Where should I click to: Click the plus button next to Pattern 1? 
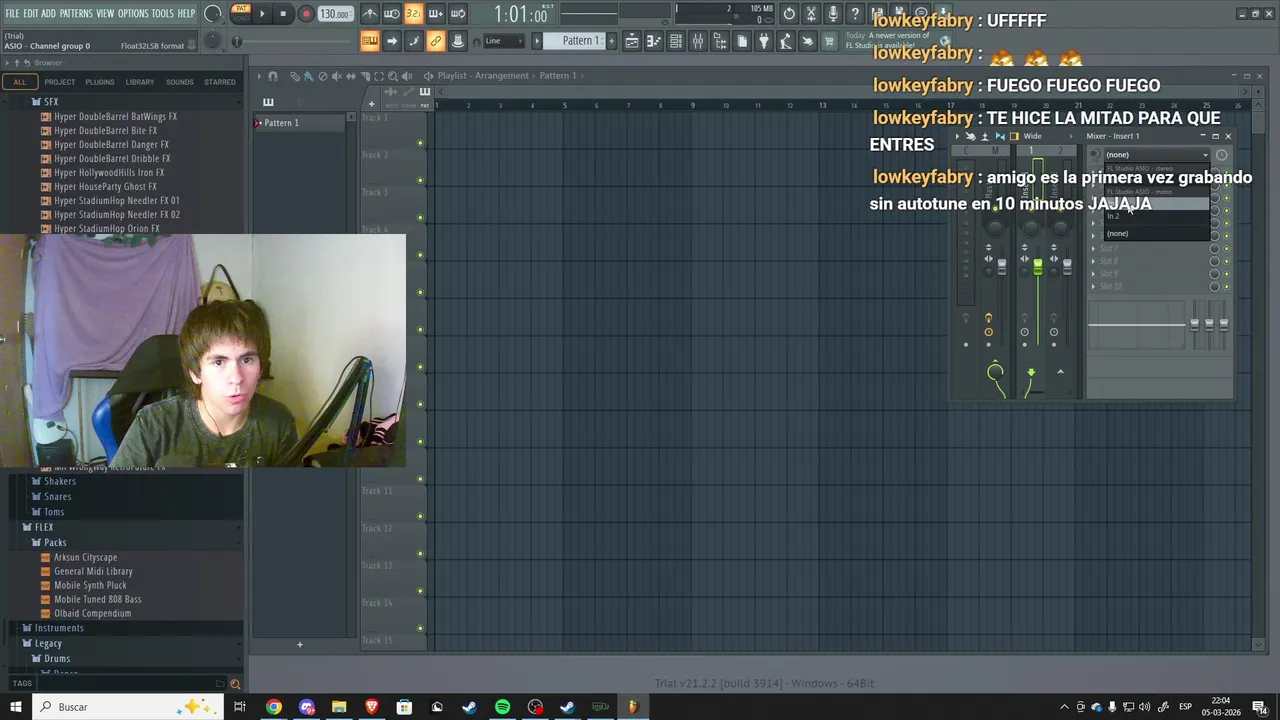tap(610, 41)
